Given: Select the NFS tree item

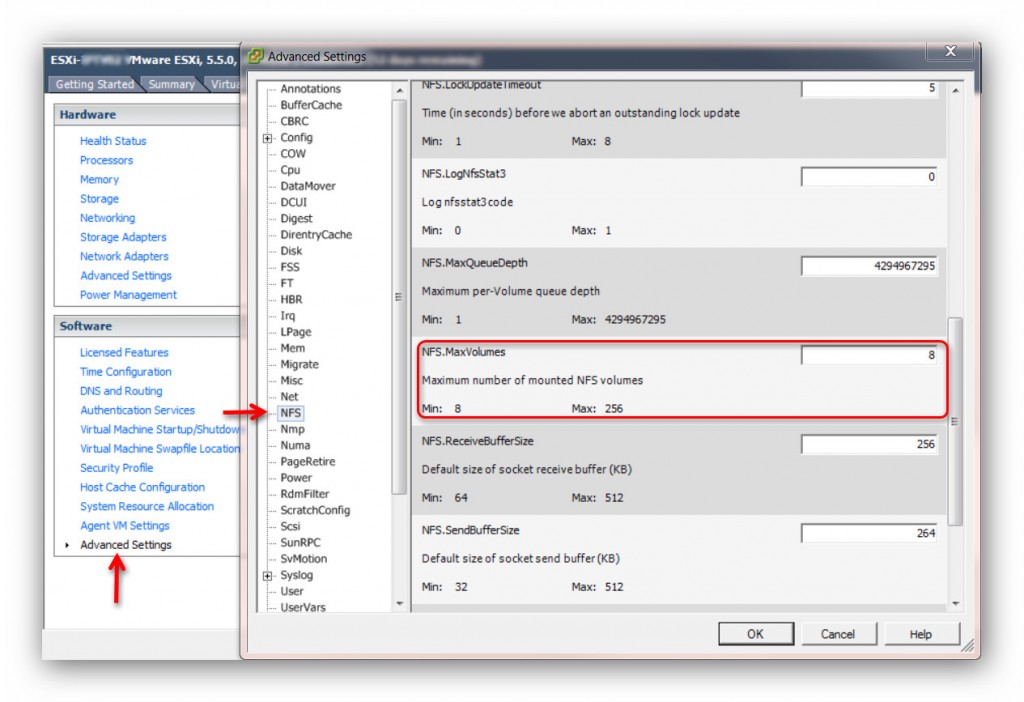Looking at the screenshot, I should pyautogui.click(x=291, y=413).
